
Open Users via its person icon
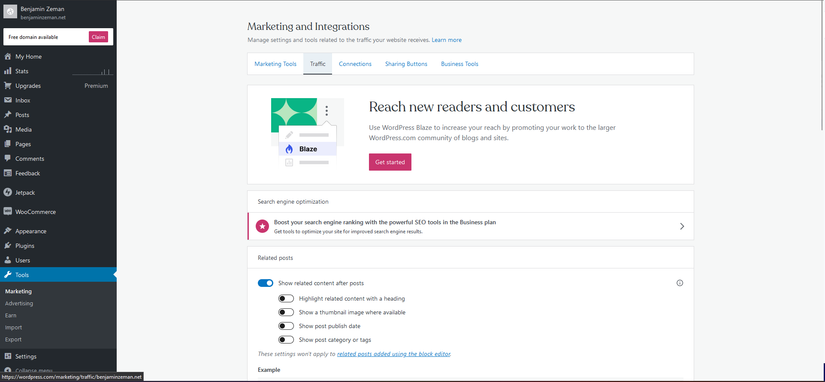pos(7,260)
